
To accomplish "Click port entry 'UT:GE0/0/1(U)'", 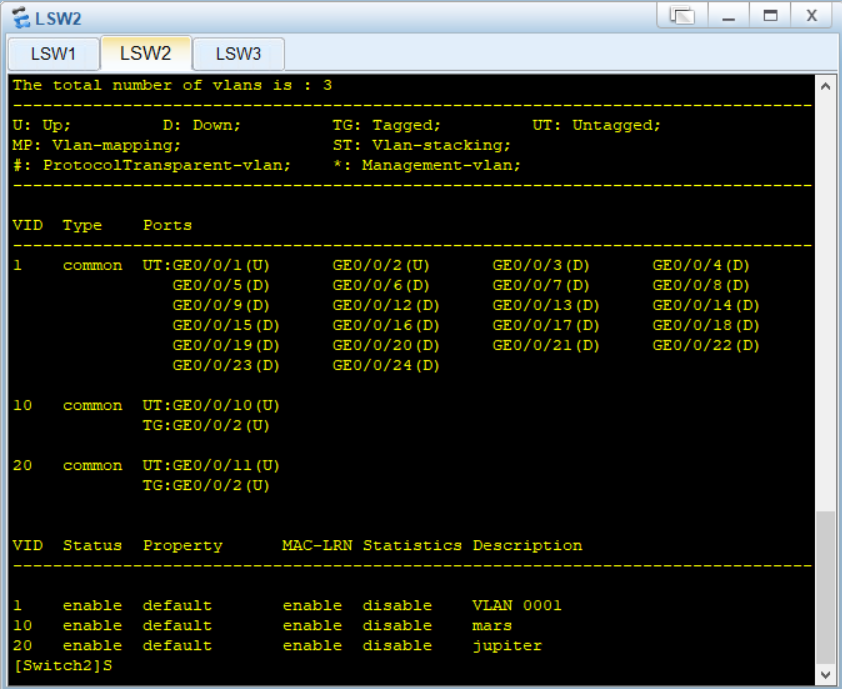I will click(x=206, y=265).
